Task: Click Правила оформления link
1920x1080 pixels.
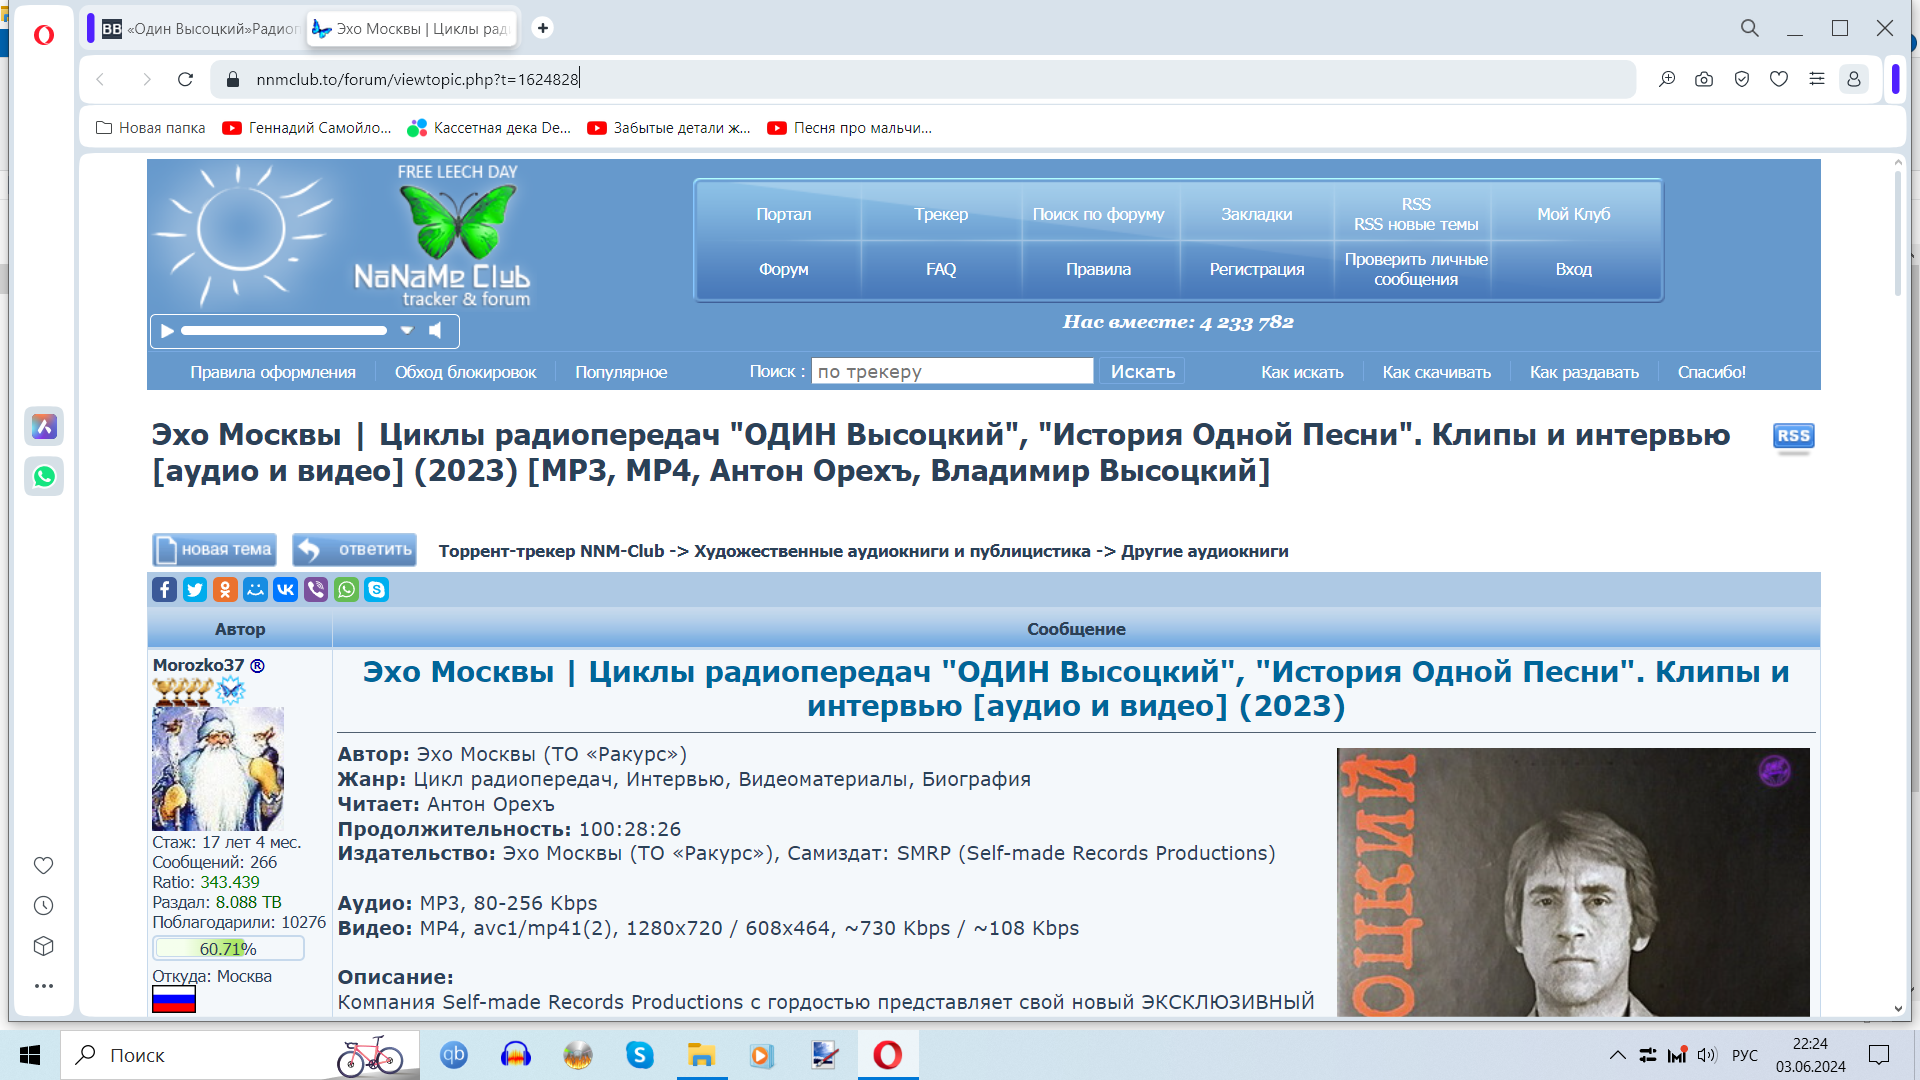Action: [273, 372]
